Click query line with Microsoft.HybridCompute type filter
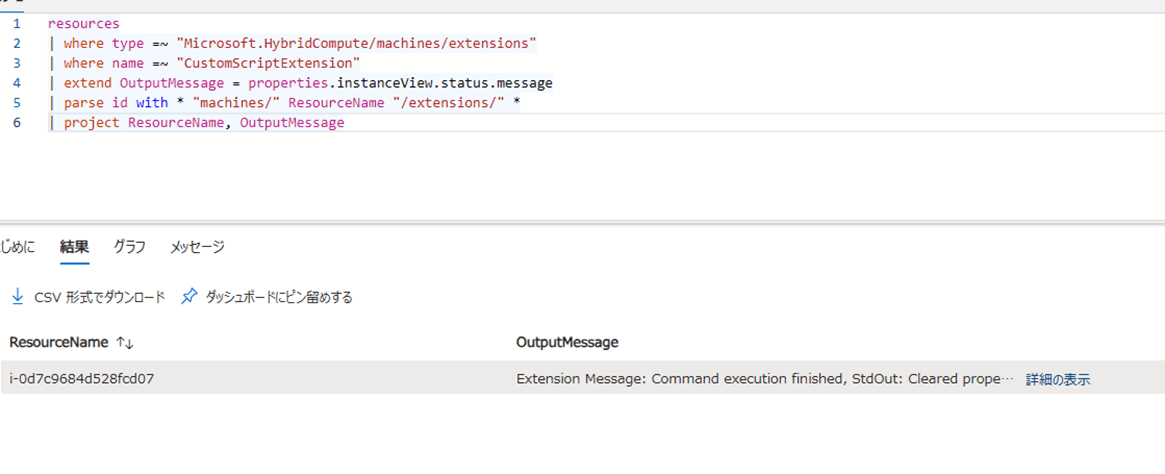Viewport: 1165px width, 474px height. click(293, 44)
